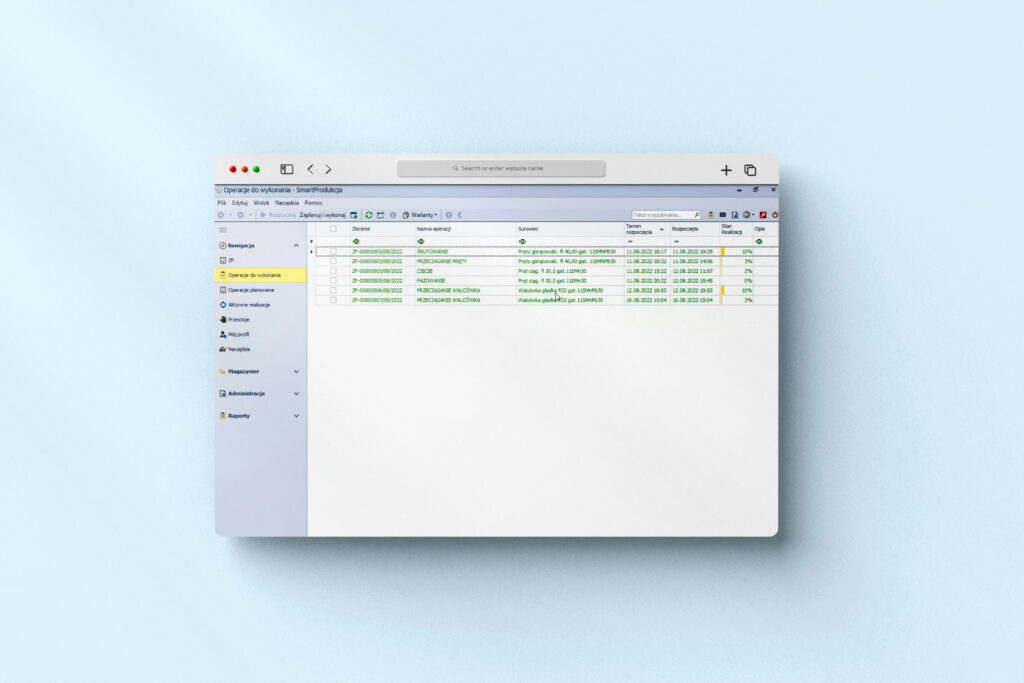The height and width of the screenshot is (683, 1024).
Task: Expand the Administracja section
Action: (296, 393)
